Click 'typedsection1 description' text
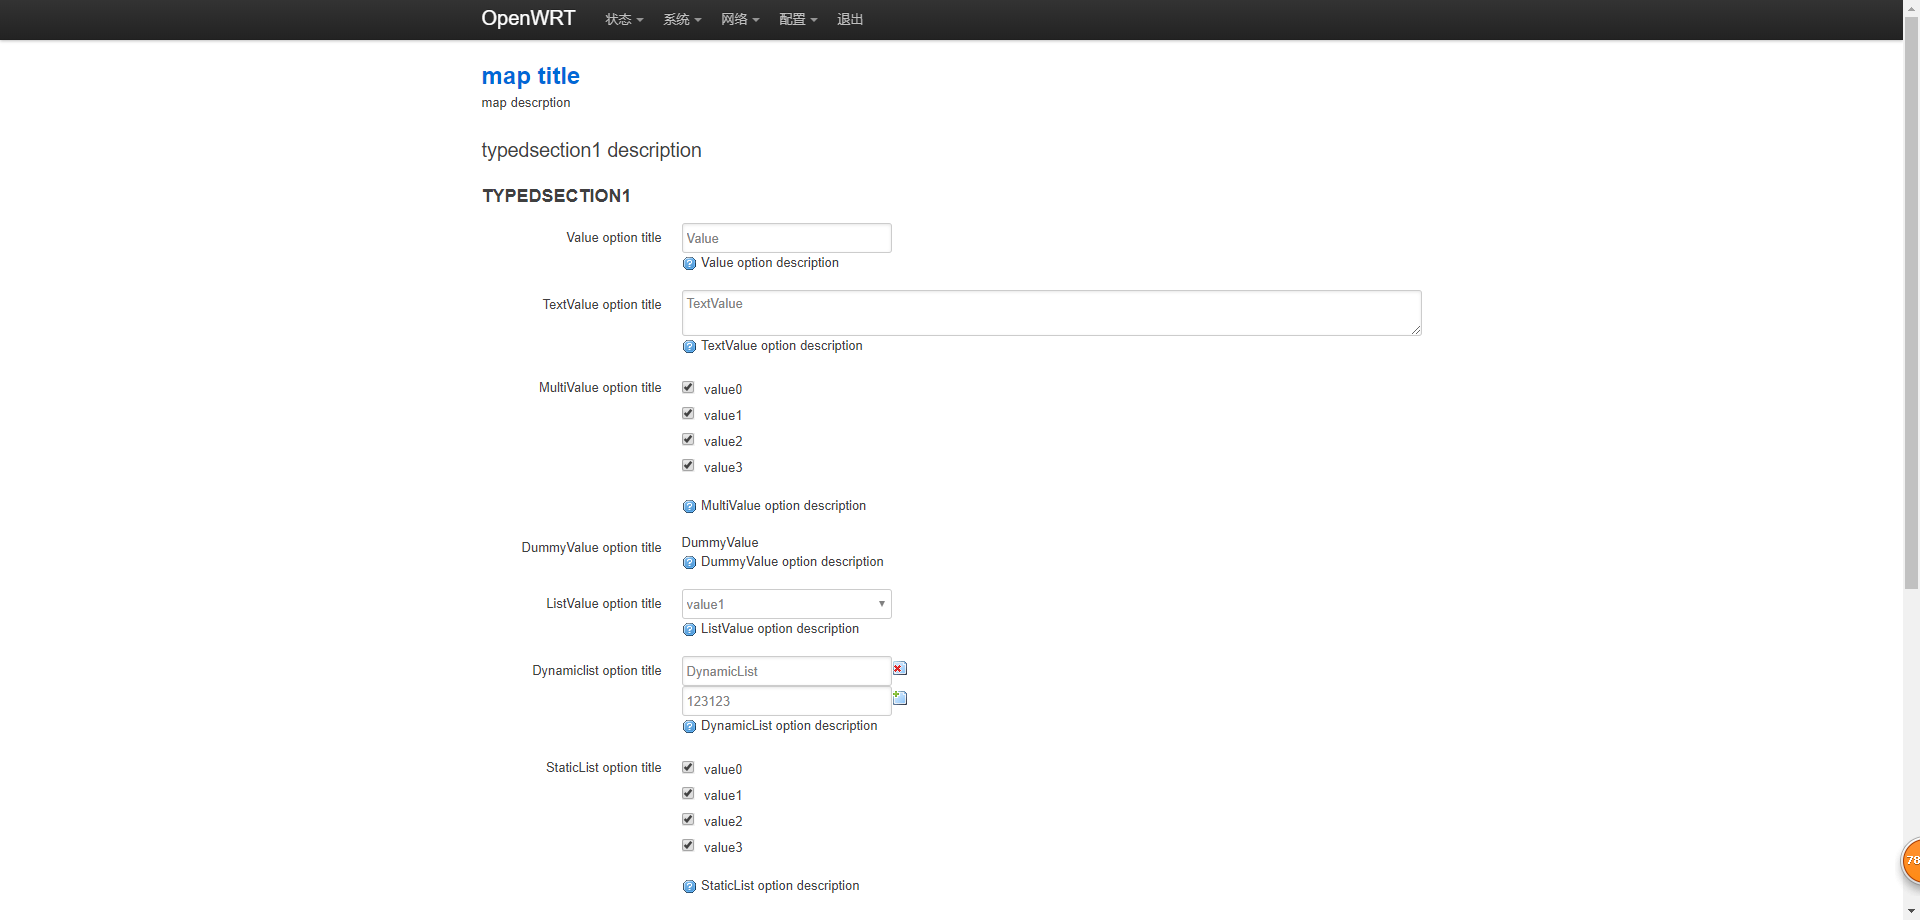The width and height of the screenshot is (1920, 920). coord(591,150)
